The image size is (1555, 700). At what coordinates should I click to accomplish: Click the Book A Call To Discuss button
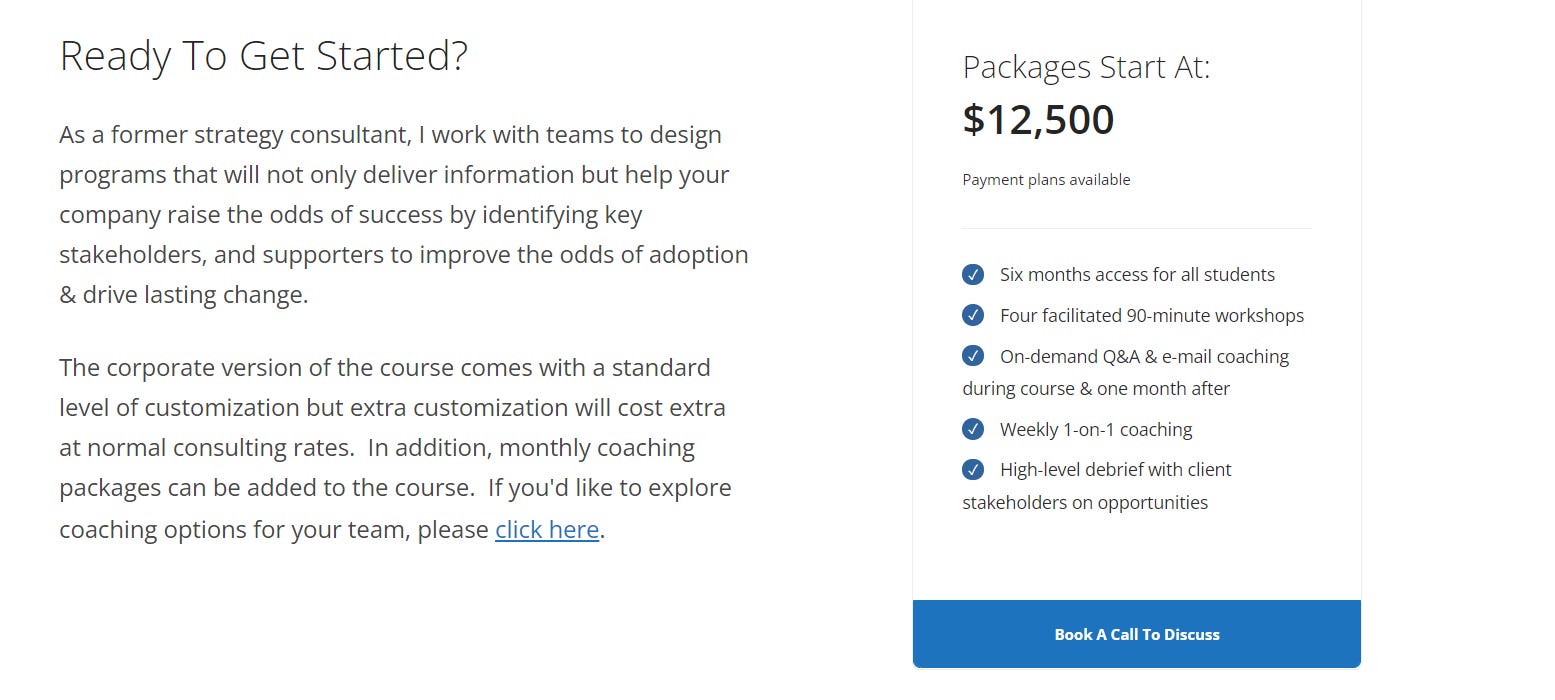(1137, 634)
